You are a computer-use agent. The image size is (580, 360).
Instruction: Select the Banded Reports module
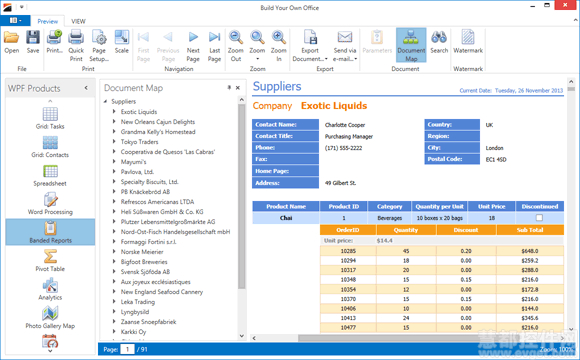[50, 232]
